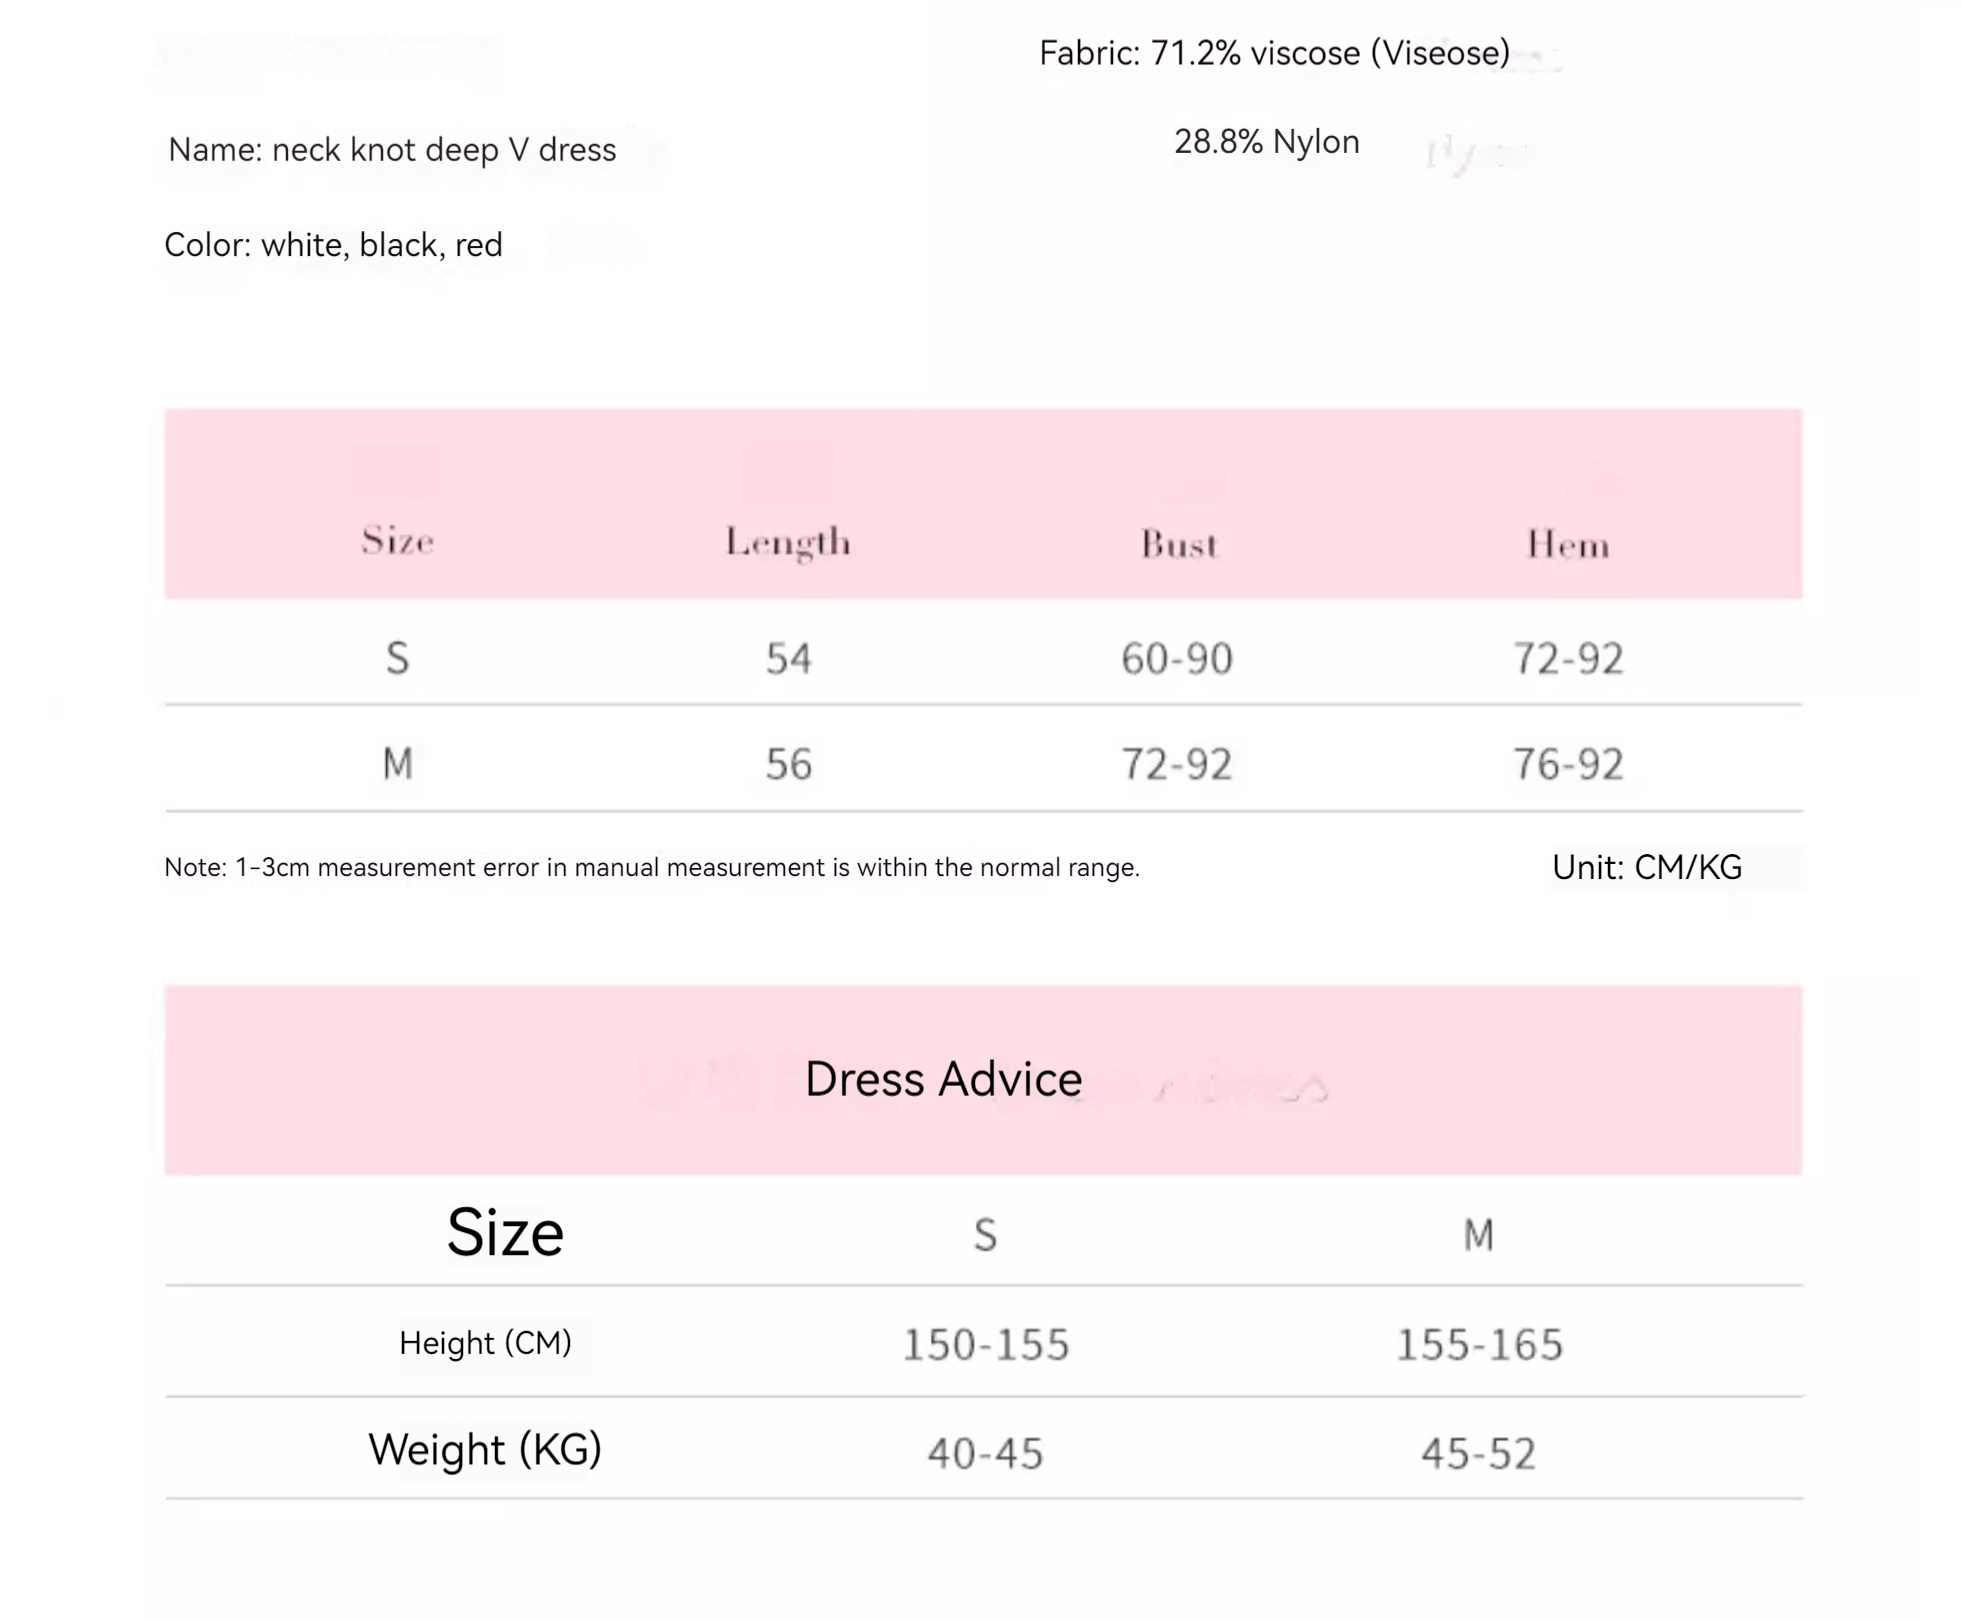Click the M height range 155-165
The image size is (1961, 1621).
click(1479, 1345)
